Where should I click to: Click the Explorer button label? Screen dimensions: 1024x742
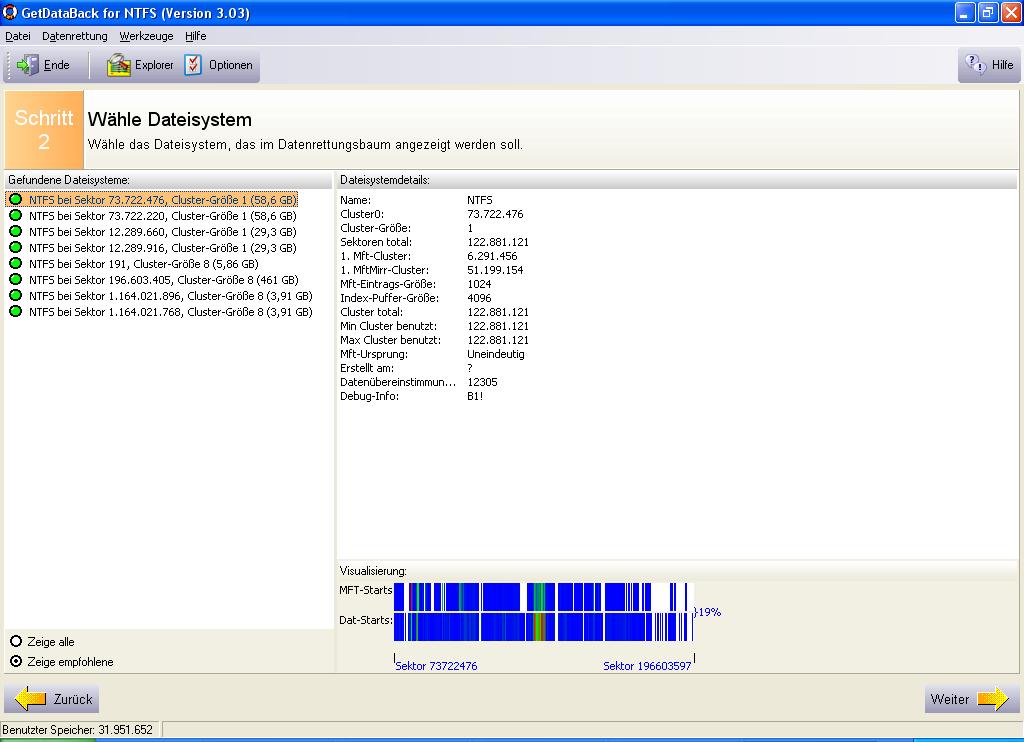point(154,65)
